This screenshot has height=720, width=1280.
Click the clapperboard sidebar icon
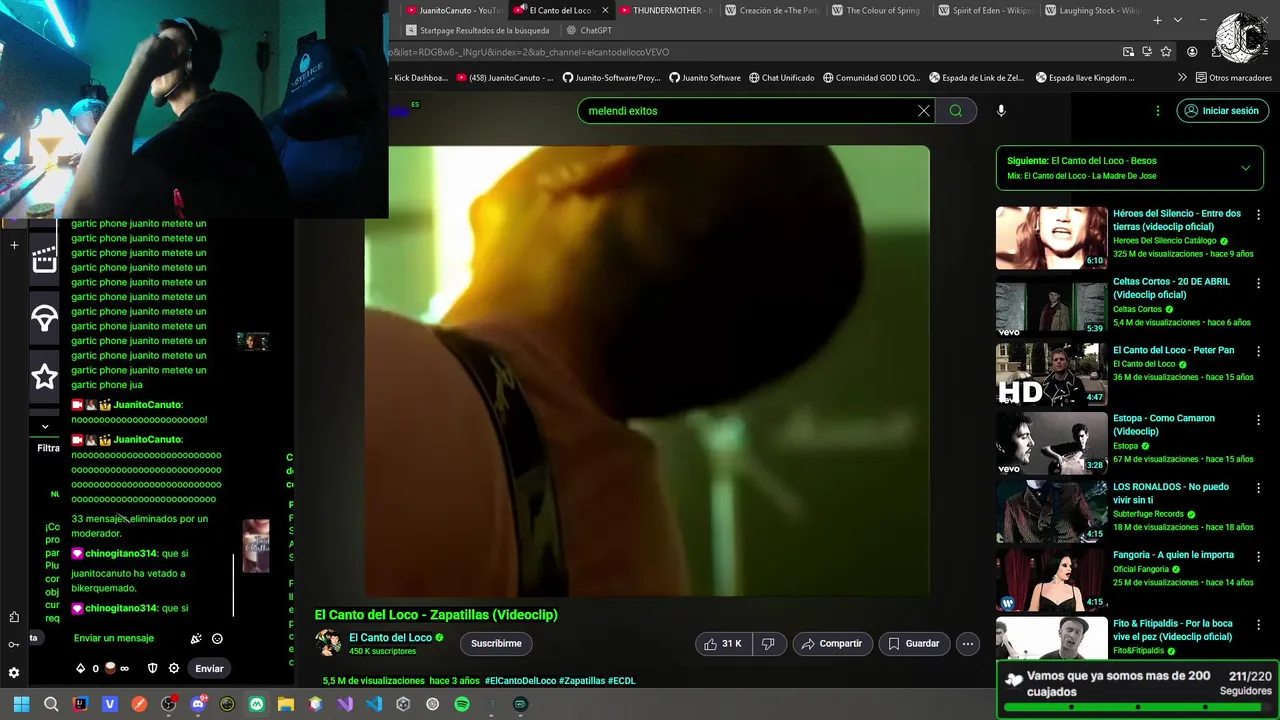click(x=44, y=259)
